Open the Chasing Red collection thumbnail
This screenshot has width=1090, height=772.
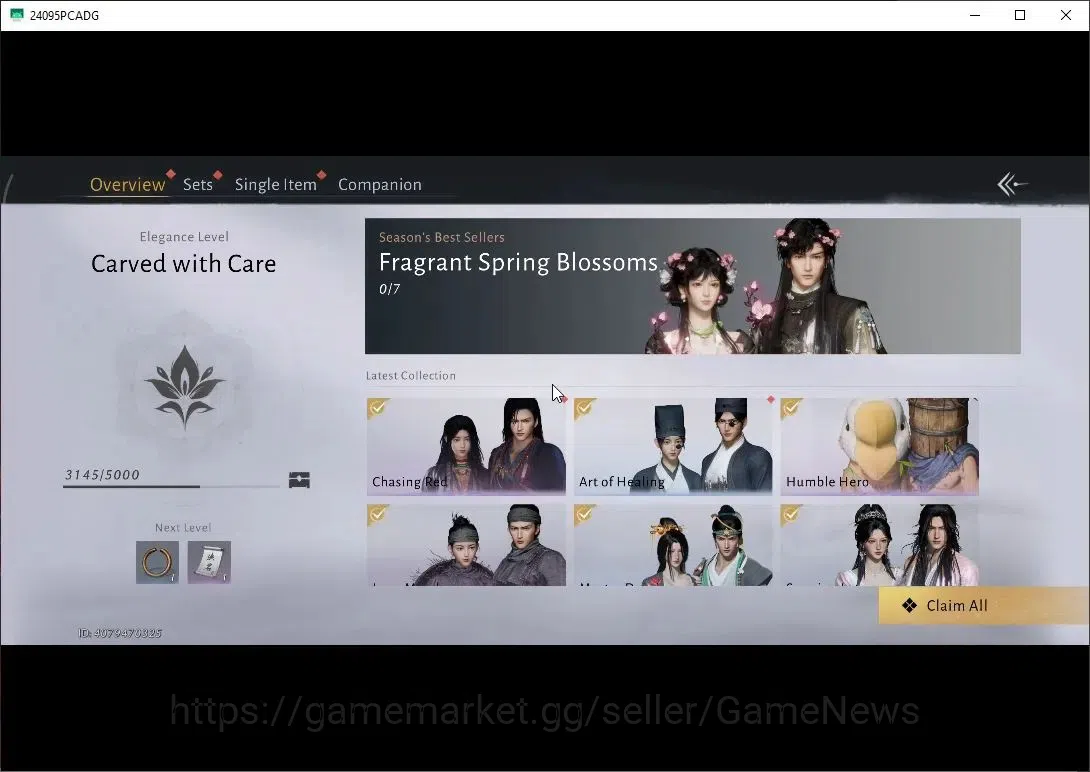coord(466,446)
